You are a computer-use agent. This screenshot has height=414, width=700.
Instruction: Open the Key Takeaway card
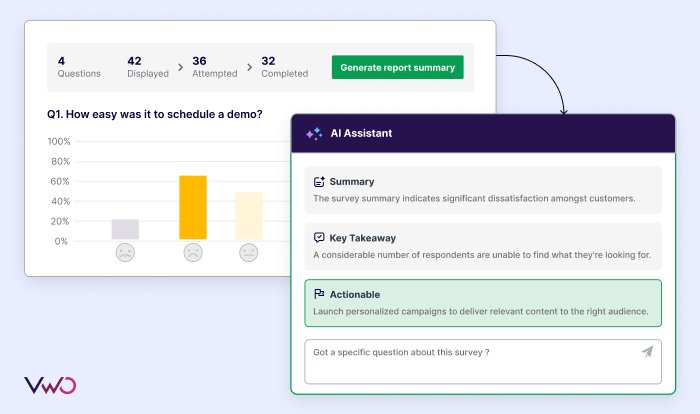point(483,246)
